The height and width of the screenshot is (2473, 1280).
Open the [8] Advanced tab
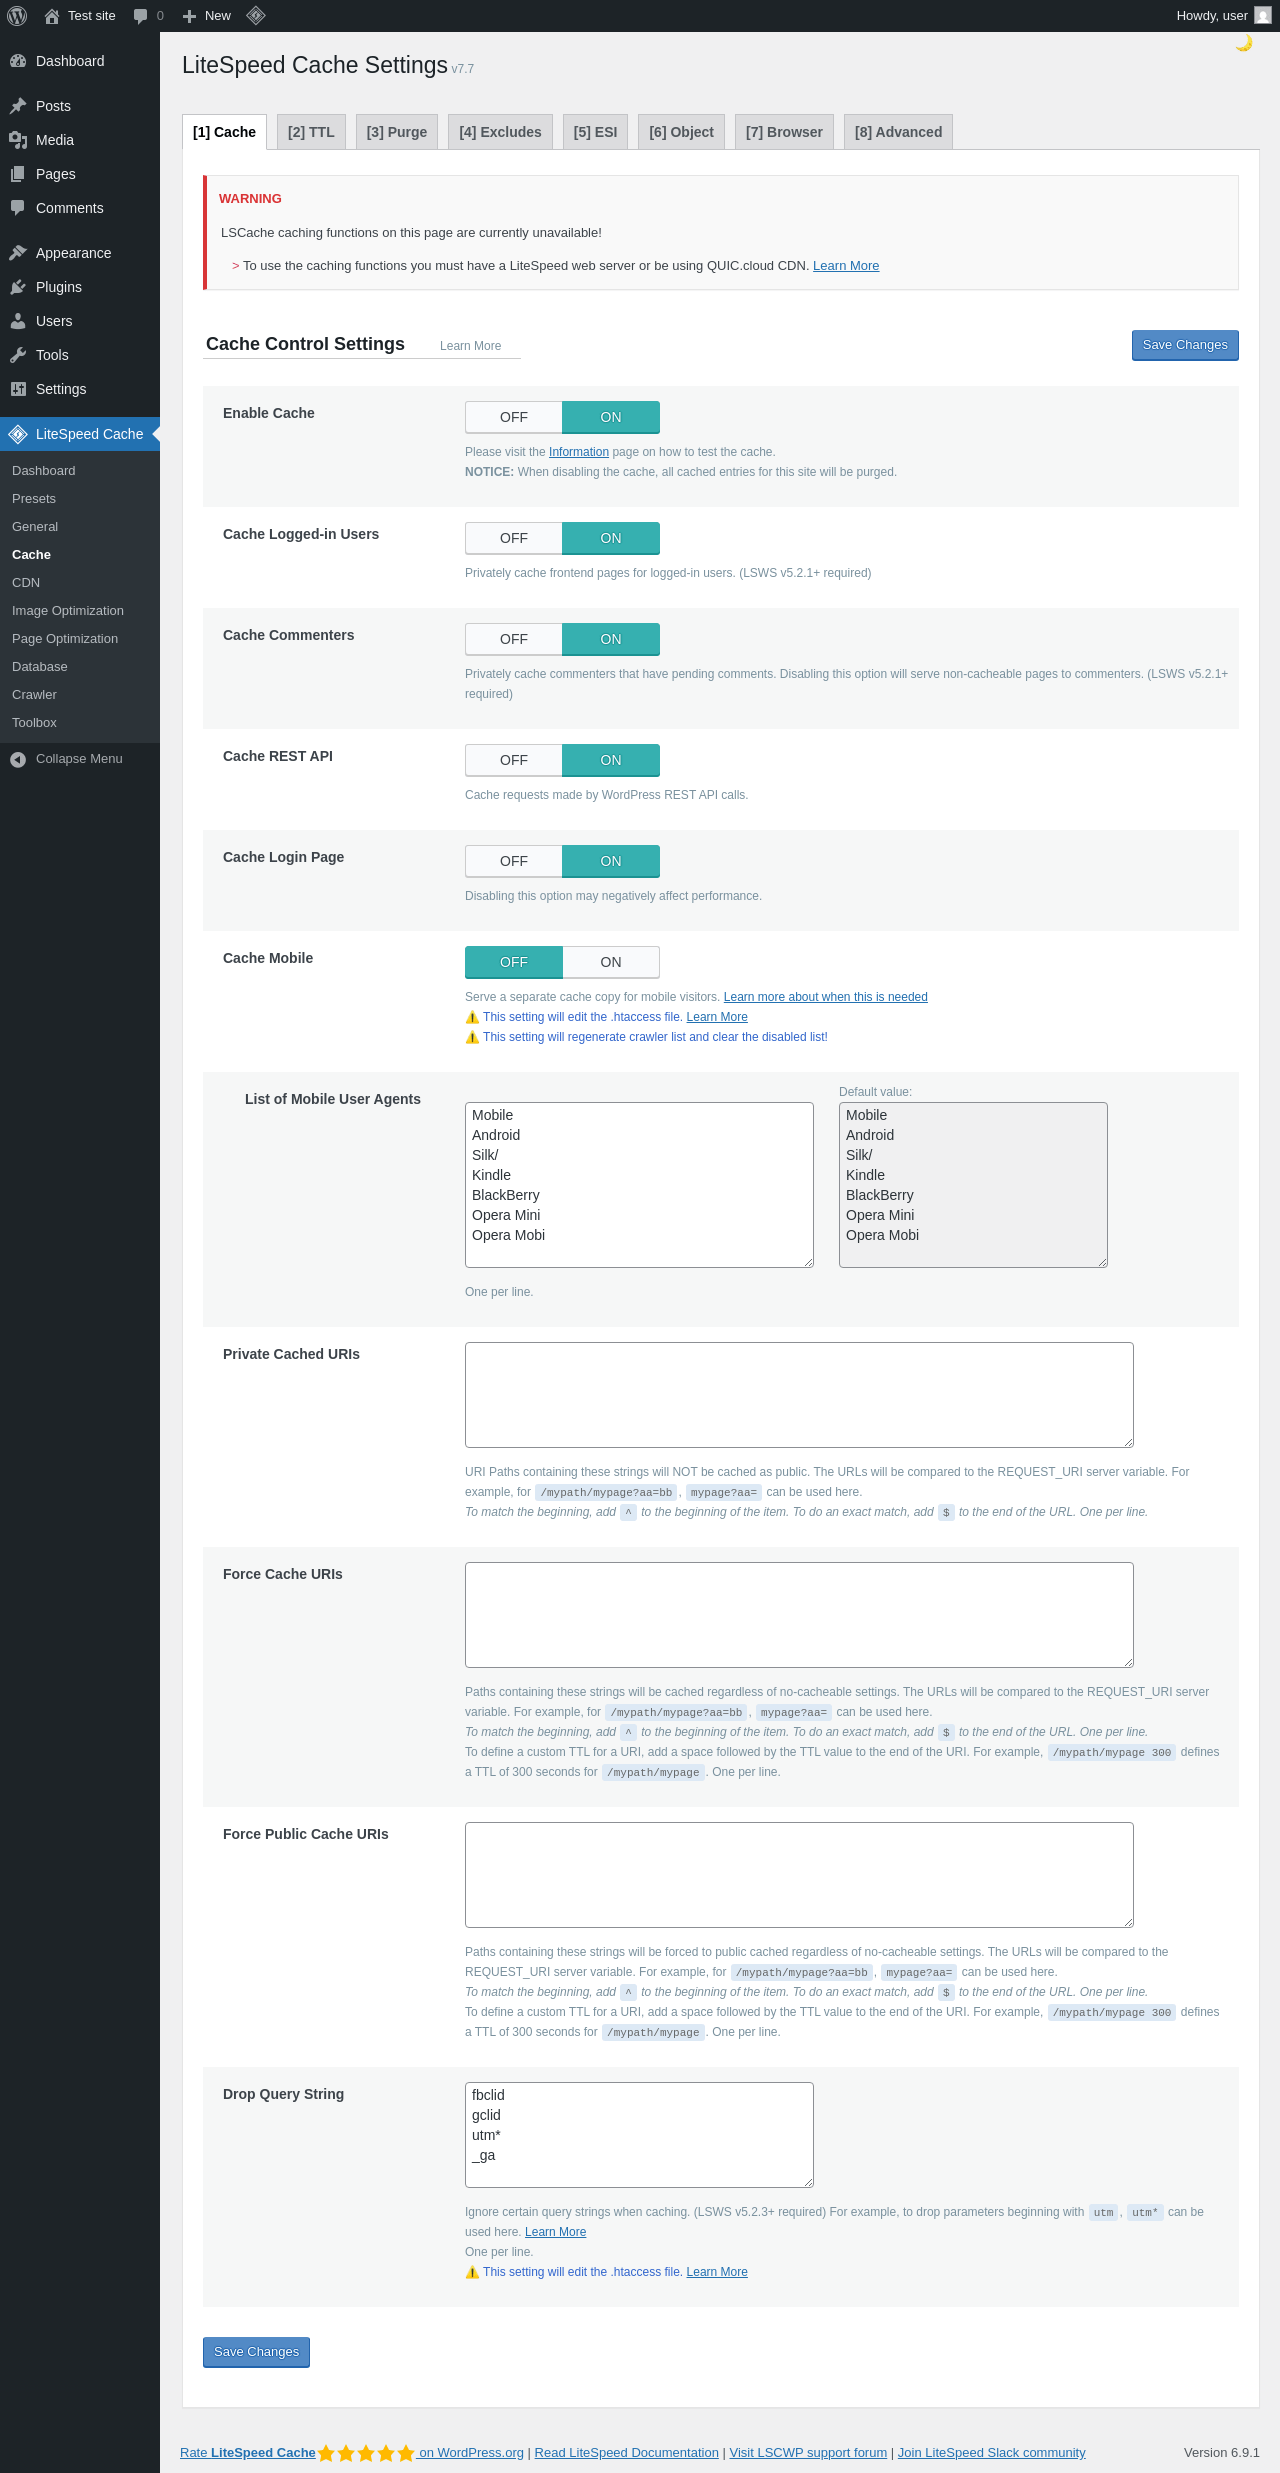click(x=898, y=132)
